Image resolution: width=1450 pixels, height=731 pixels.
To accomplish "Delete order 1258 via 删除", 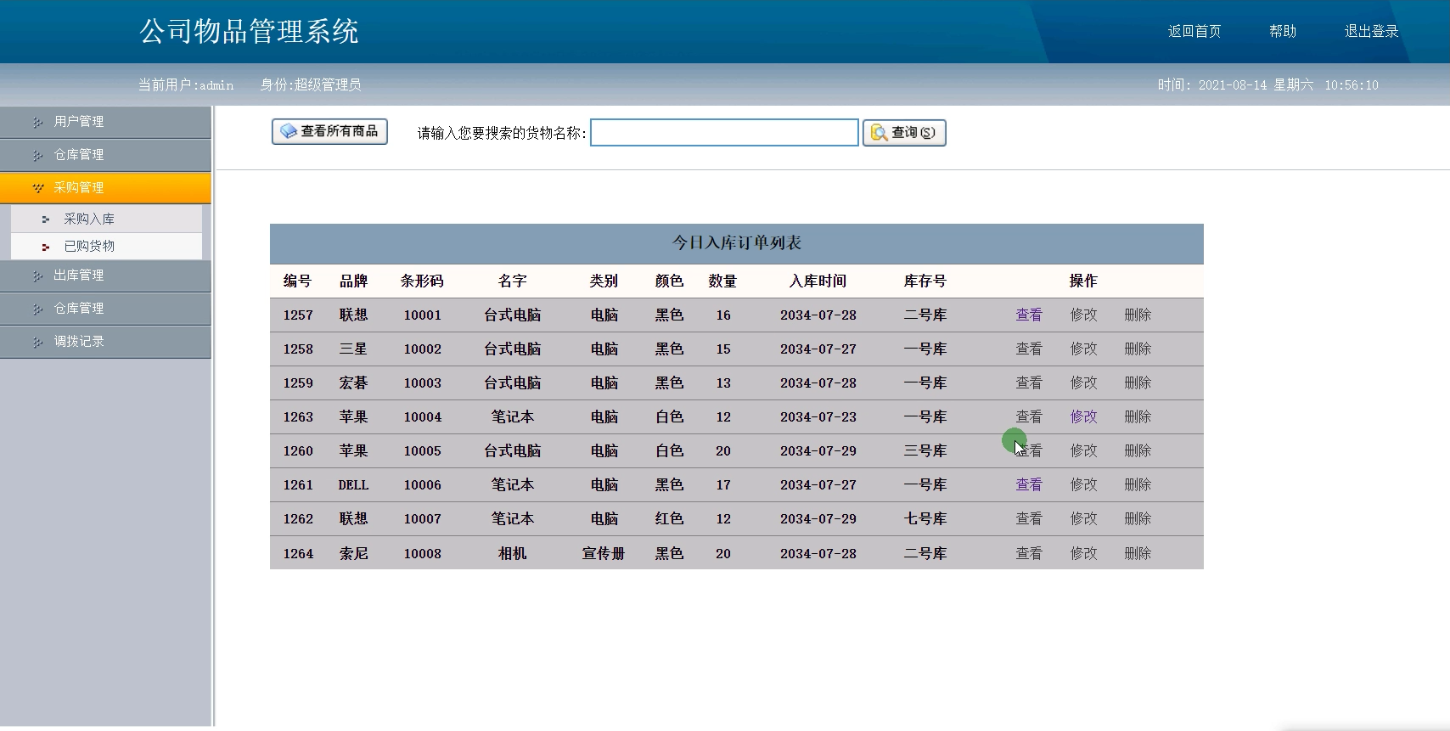I will click(x=1137, y=349).
